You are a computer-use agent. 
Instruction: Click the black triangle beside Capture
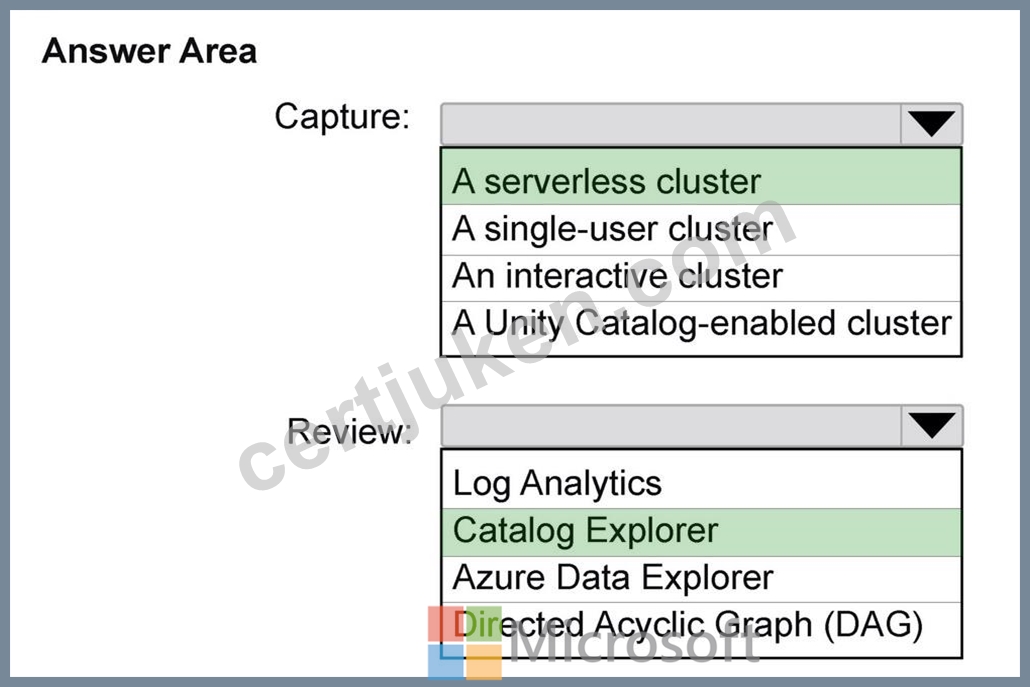pyautogui.click(x=931, y=123)
